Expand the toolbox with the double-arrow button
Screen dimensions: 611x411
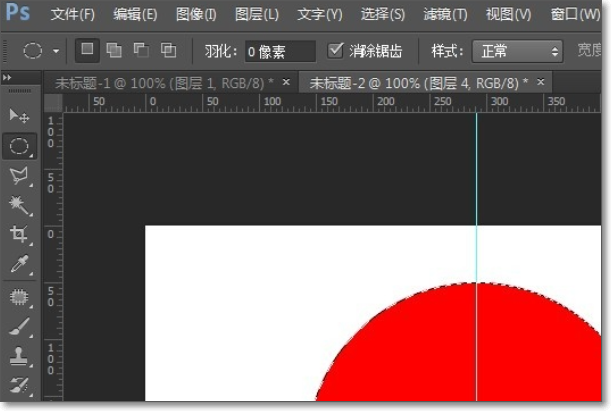tap(7, 78)
